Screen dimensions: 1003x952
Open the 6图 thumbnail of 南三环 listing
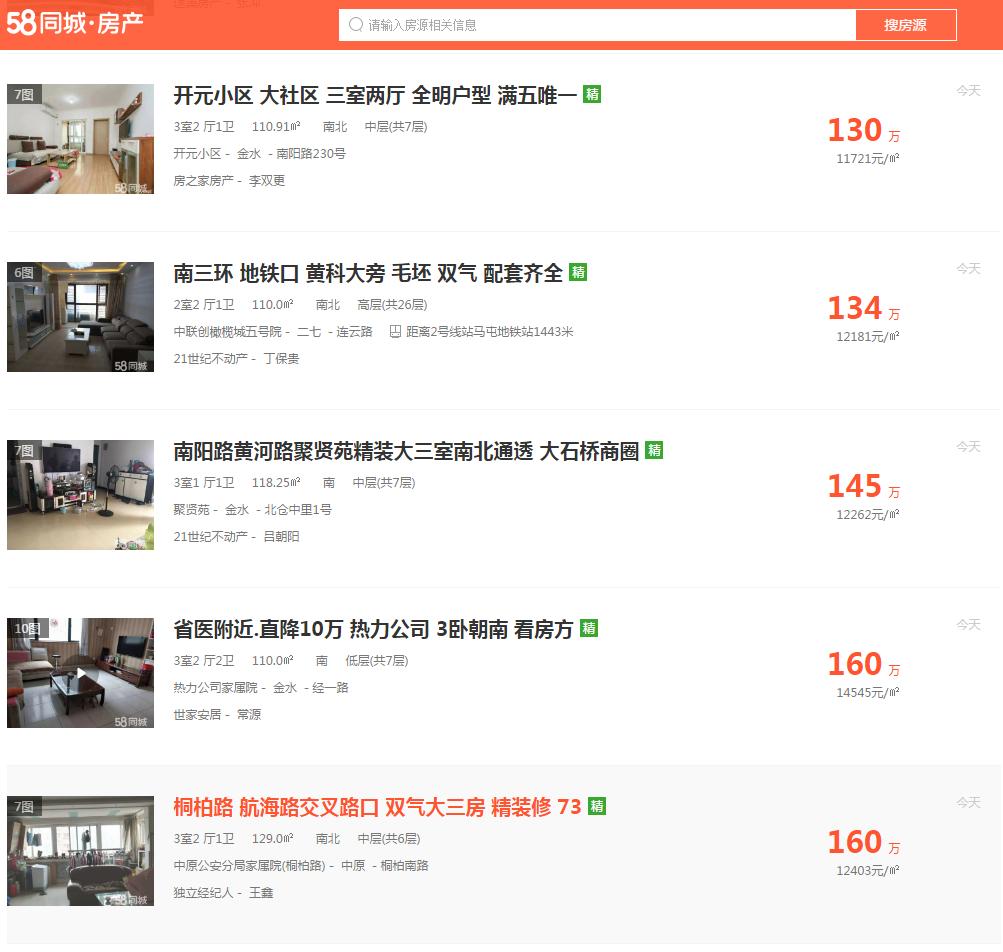[81, 317]
